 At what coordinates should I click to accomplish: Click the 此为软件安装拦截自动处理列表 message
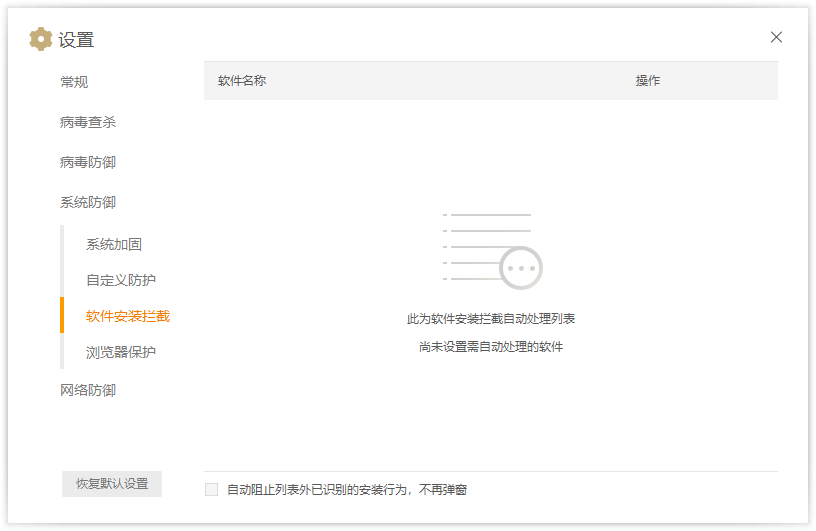(491, 319)
